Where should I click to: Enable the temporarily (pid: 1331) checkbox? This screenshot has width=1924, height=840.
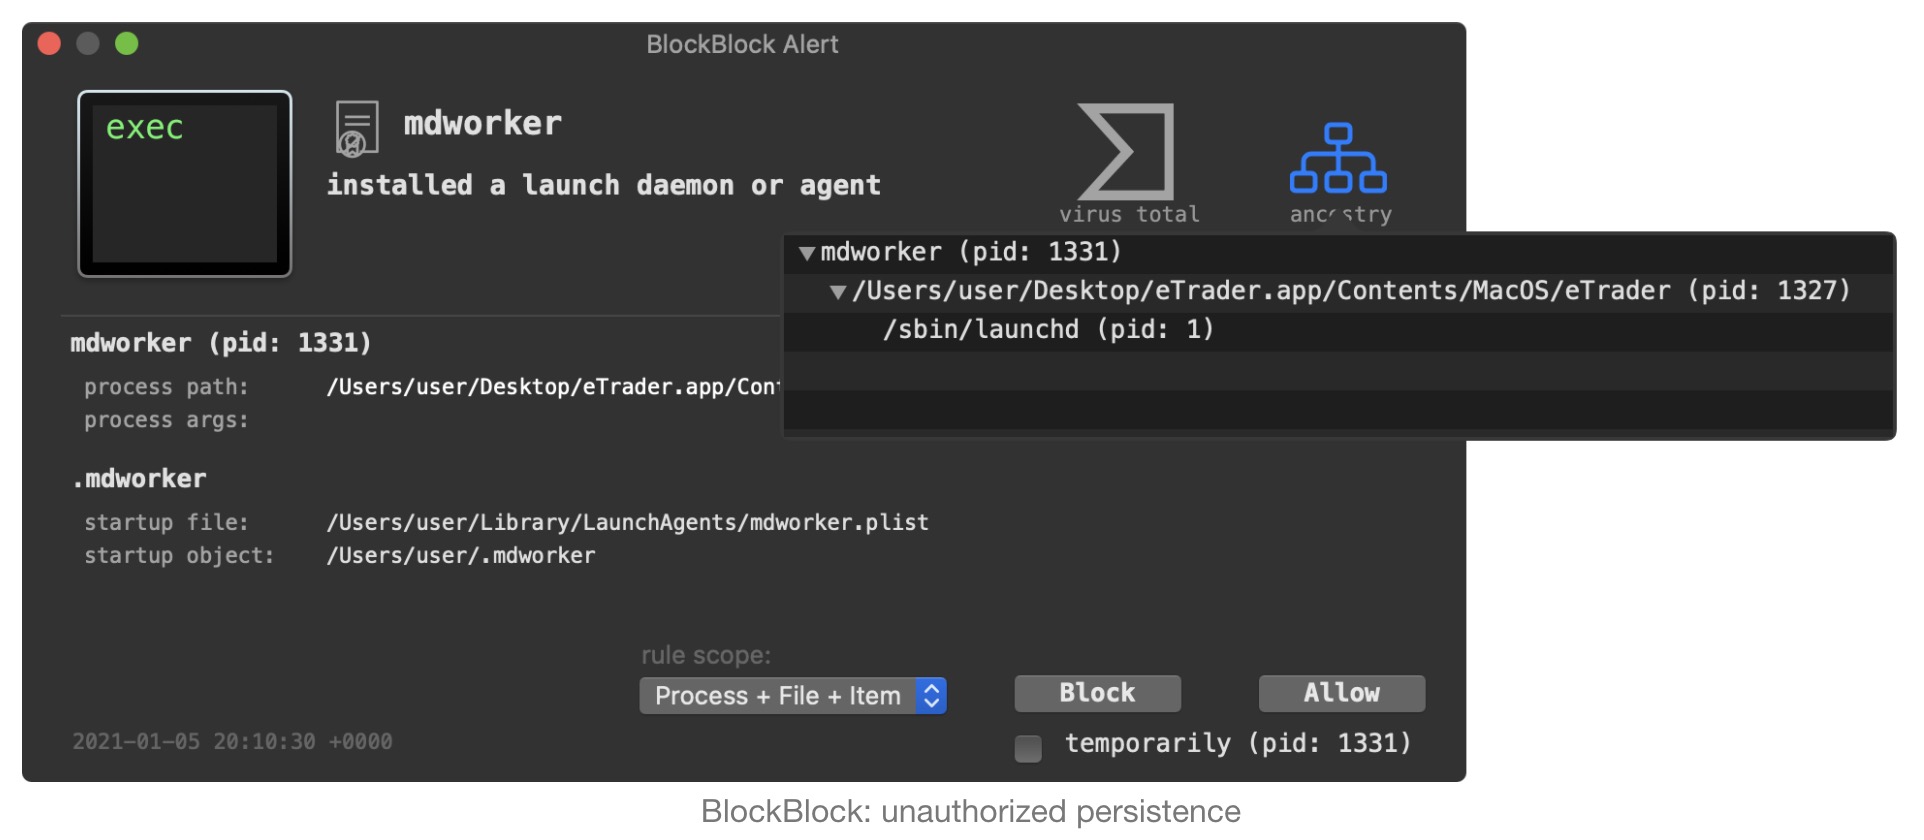coord(1028,748)
